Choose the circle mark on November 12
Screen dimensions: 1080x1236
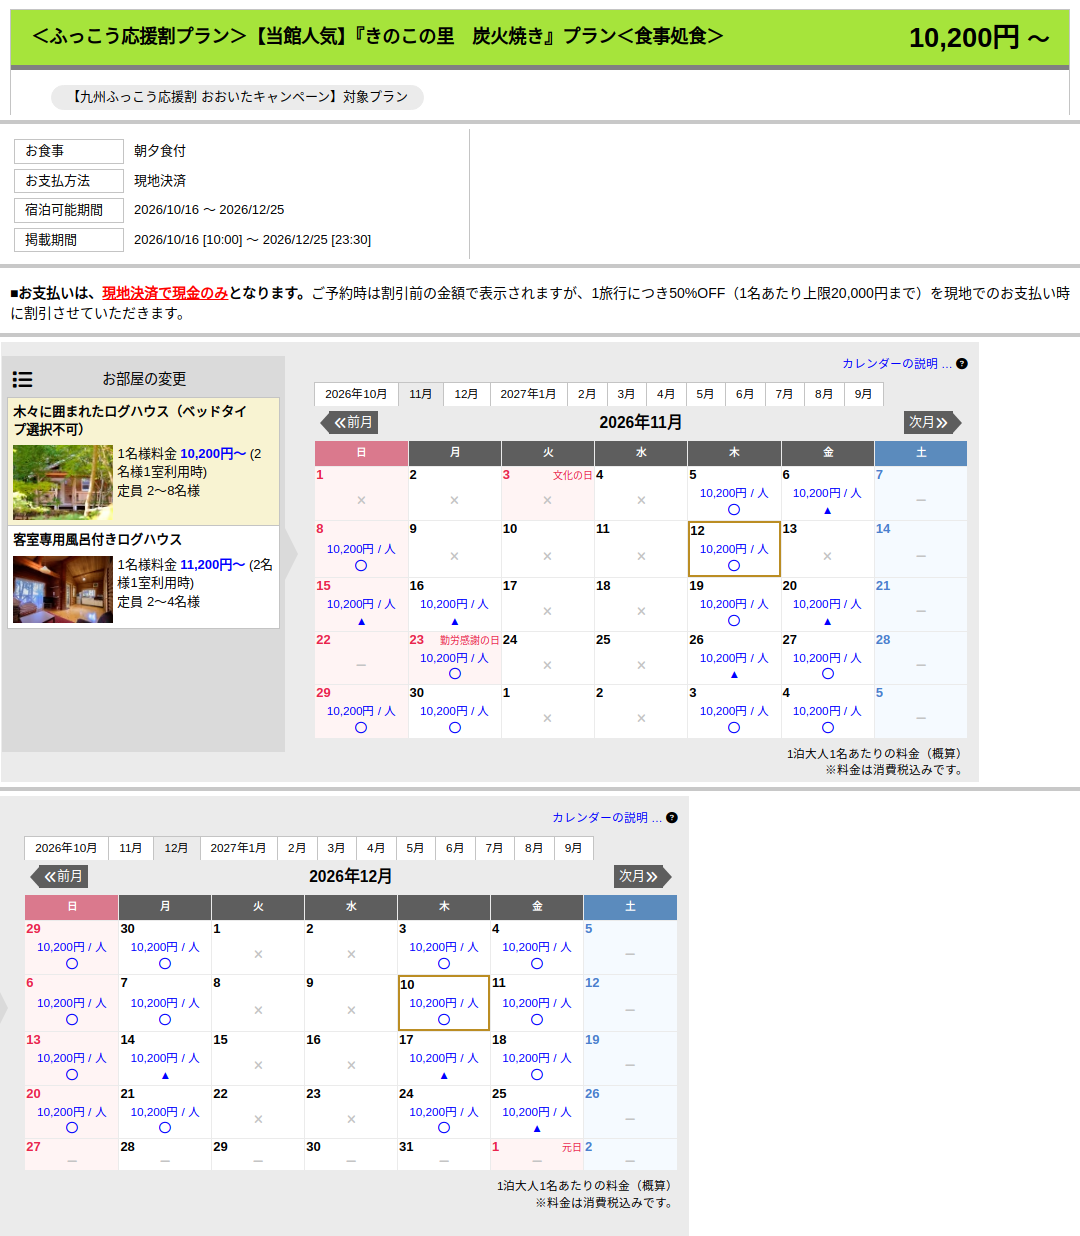pyautogui.click(x=734, y=566)
